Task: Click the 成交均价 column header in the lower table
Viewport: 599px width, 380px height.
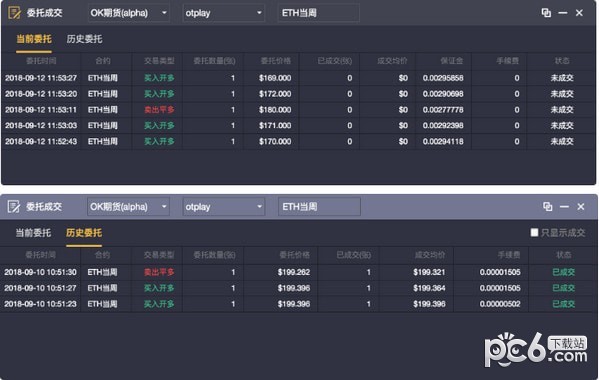Action: click(x=430, y=255)
